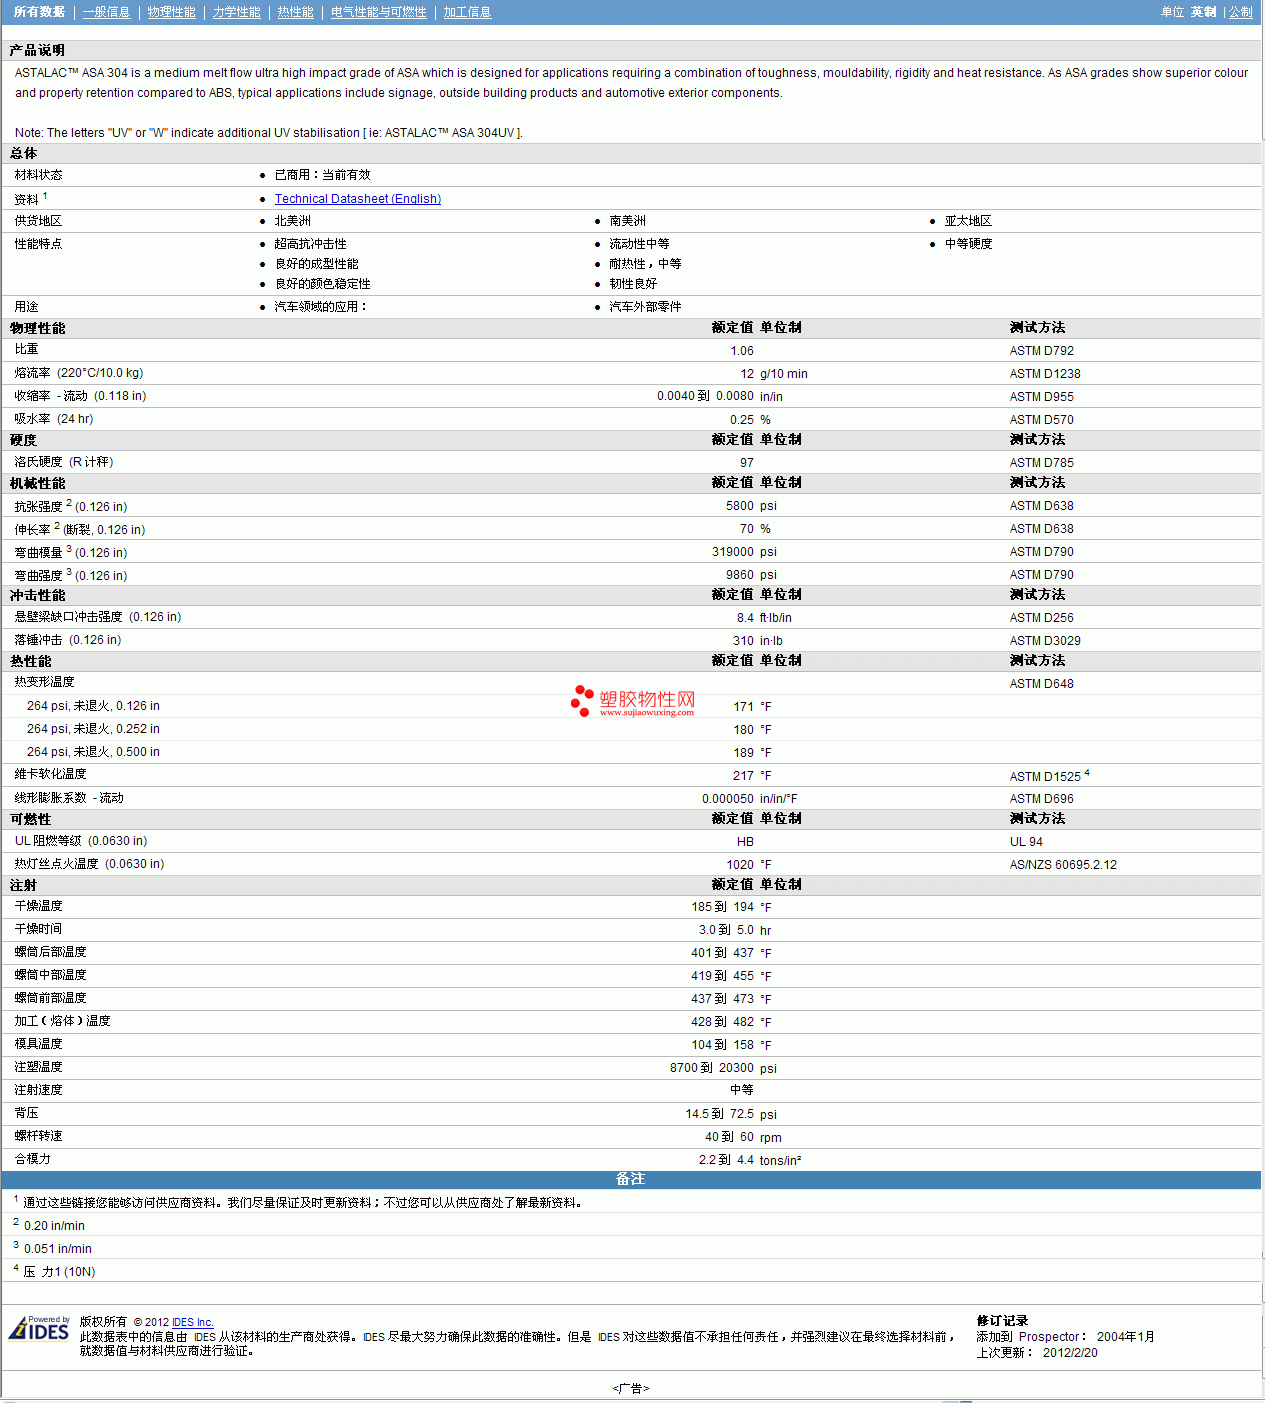Click the red 塑胶物性网 watermark logo
The width and height of the screenshot is (1265, 1403).
pyautogui.click(x=633, y=701)
